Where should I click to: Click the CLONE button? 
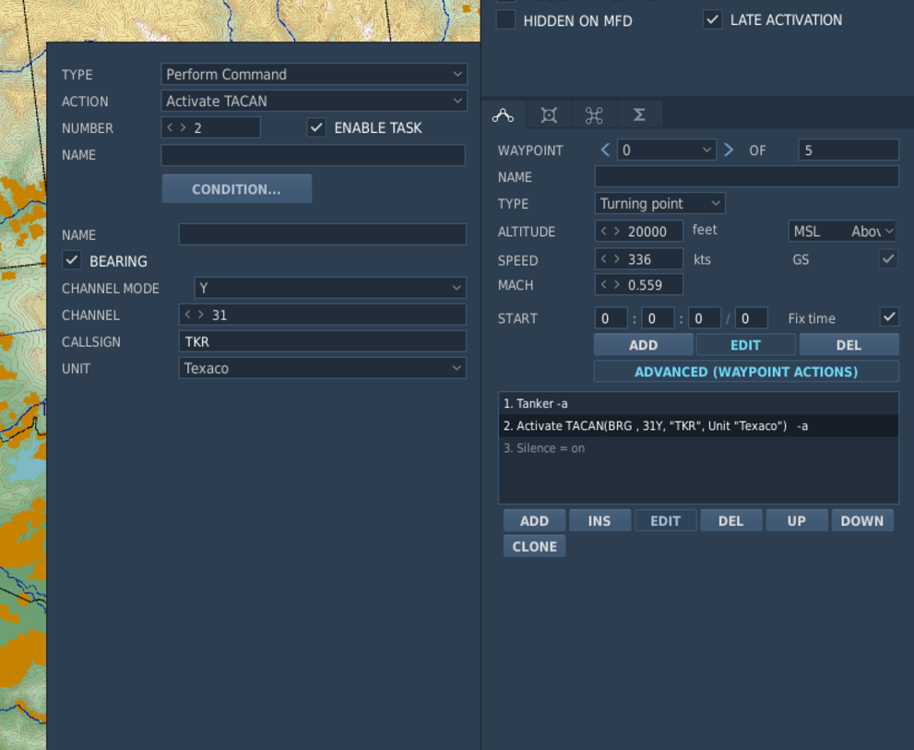pyautogui.click(x=534, y=547)
